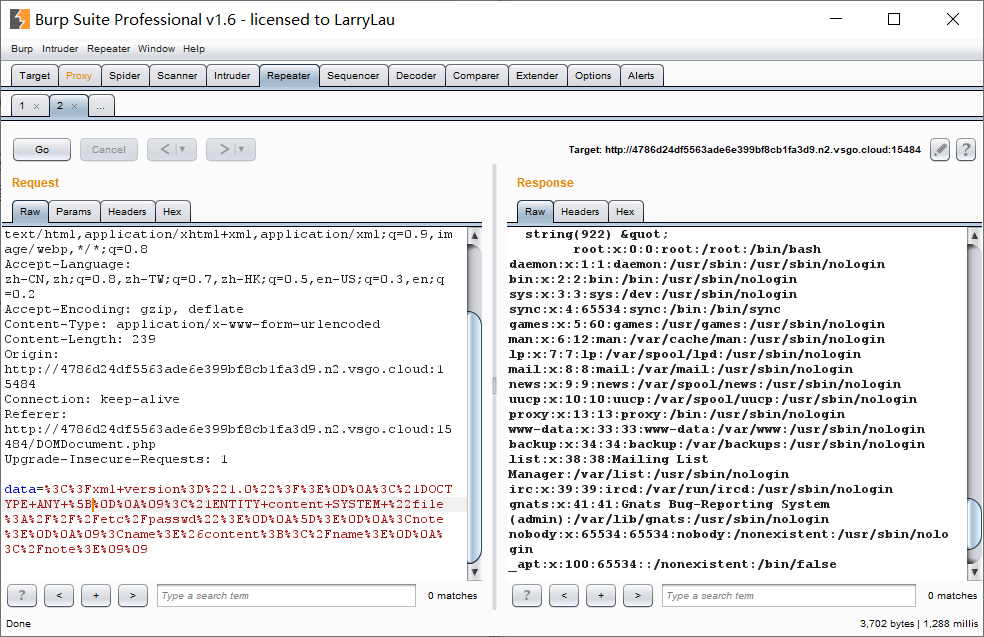Select the Request Hex tab
Viewport: 984px width, 637px height.
point(172,211)
